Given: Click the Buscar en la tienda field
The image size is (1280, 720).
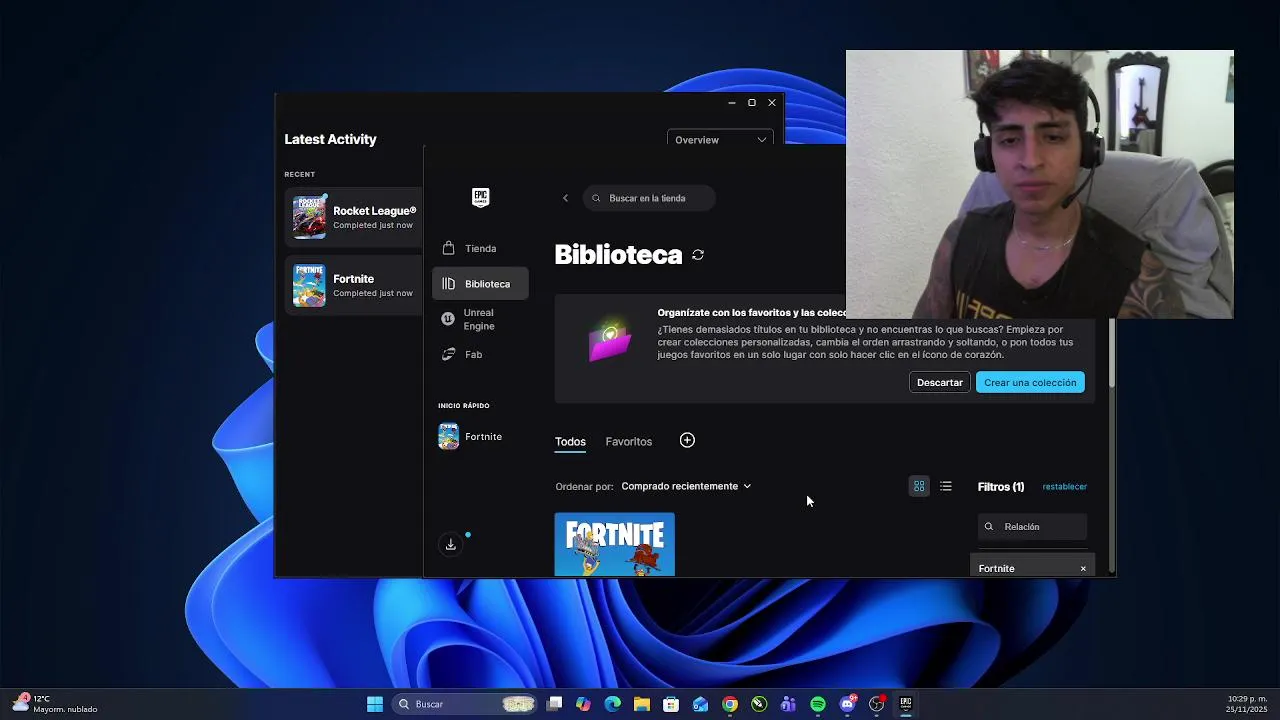Looking at the screenshot, I should tap(649, 198).
